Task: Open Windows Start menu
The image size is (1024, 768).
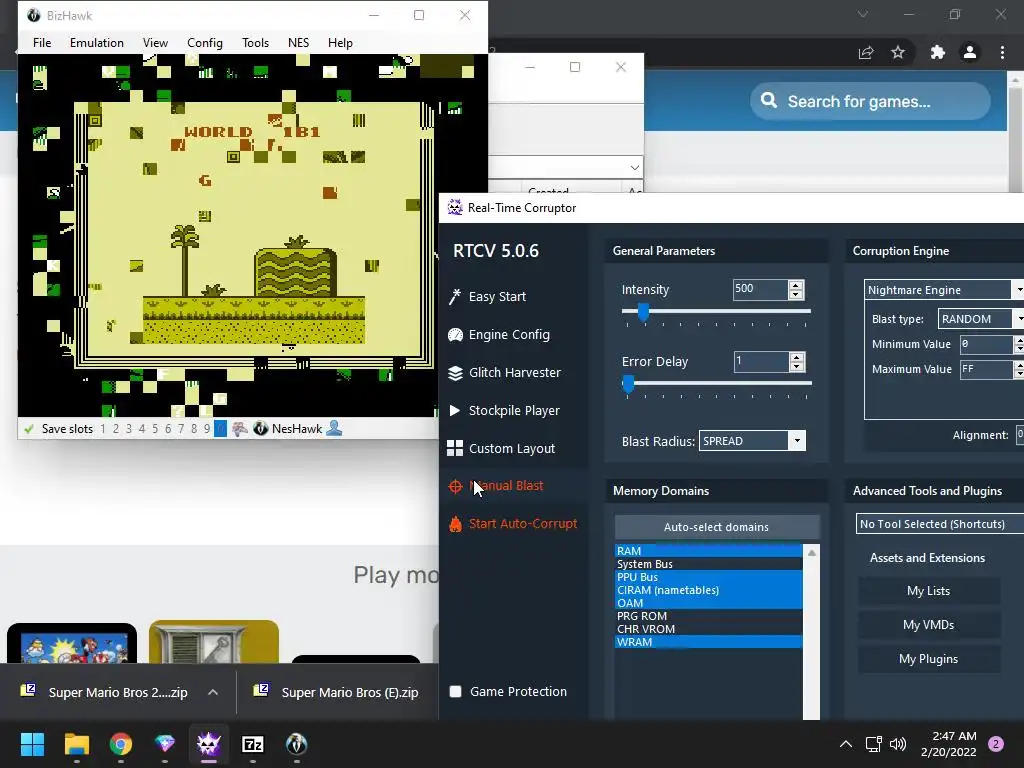Action: coord(32,744)
